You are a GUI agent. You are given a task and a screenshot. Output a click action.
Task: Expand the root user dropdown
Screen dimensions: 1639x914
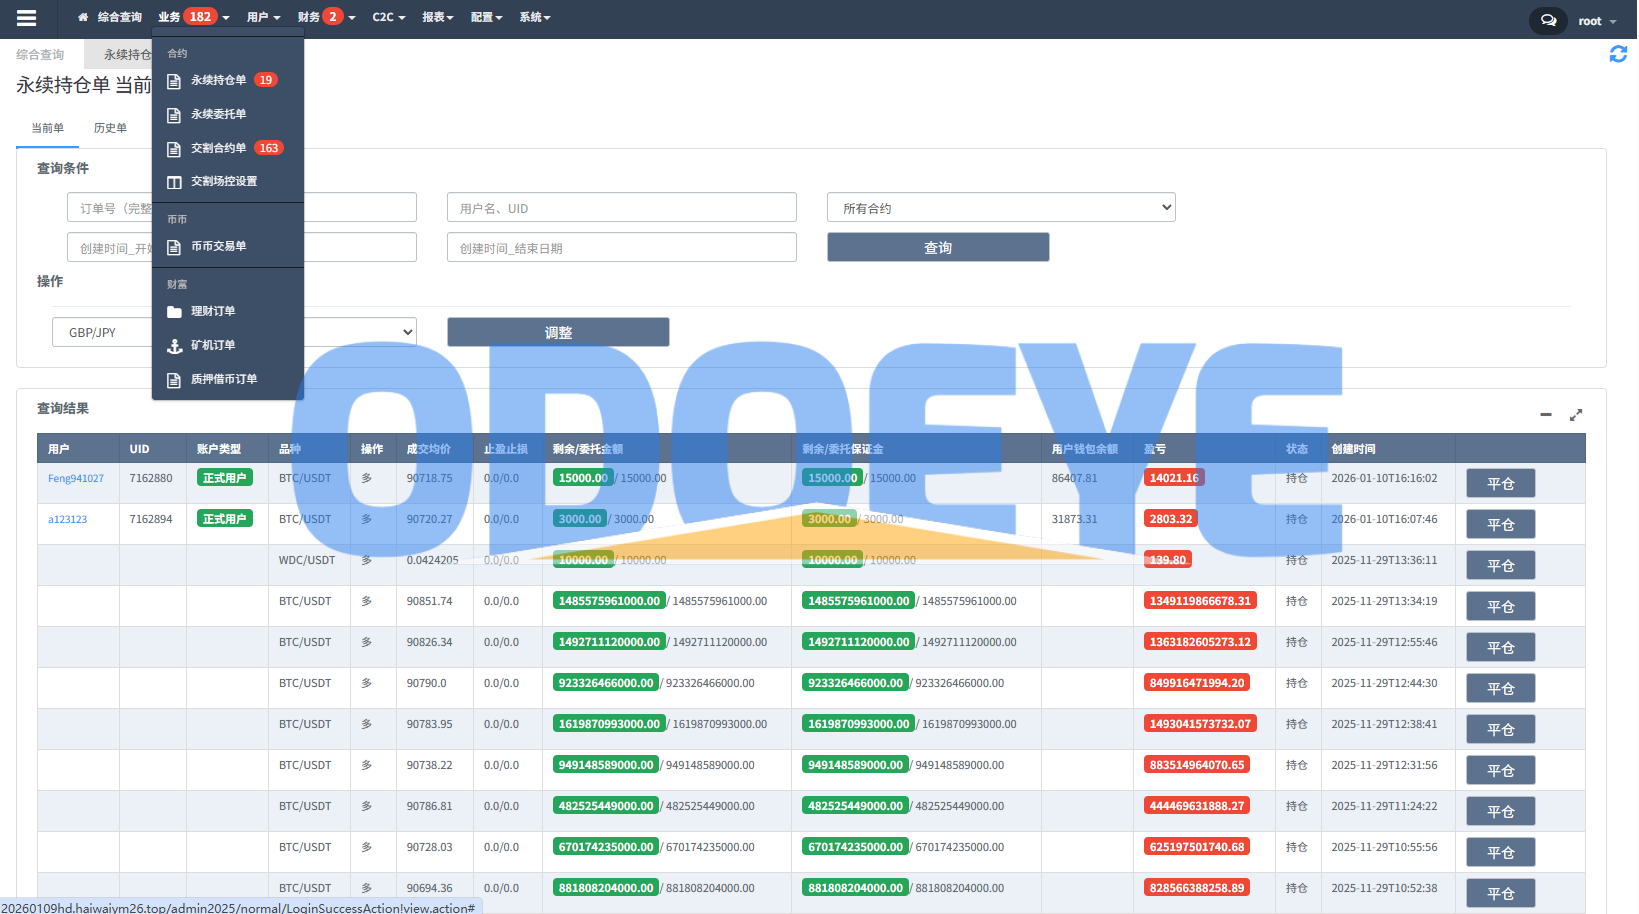1597,21
